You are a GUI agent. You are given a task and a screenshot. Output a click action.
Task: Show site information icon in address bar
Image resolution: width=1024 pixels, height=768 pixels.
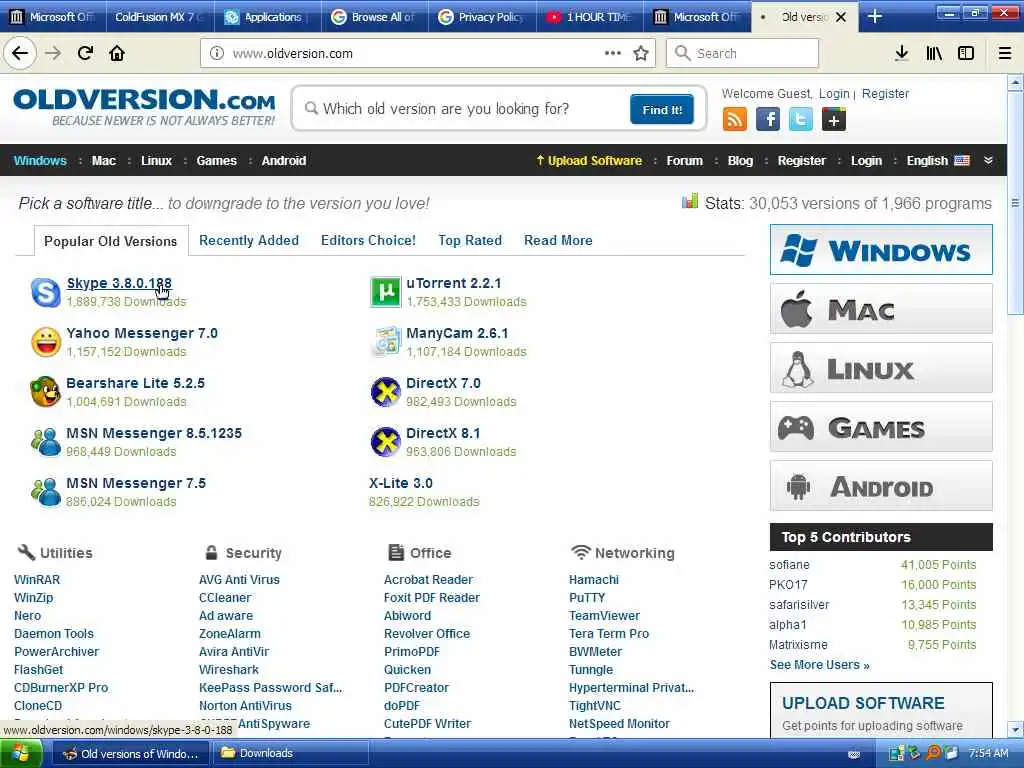pyautogui.click(x=216, y=53)
